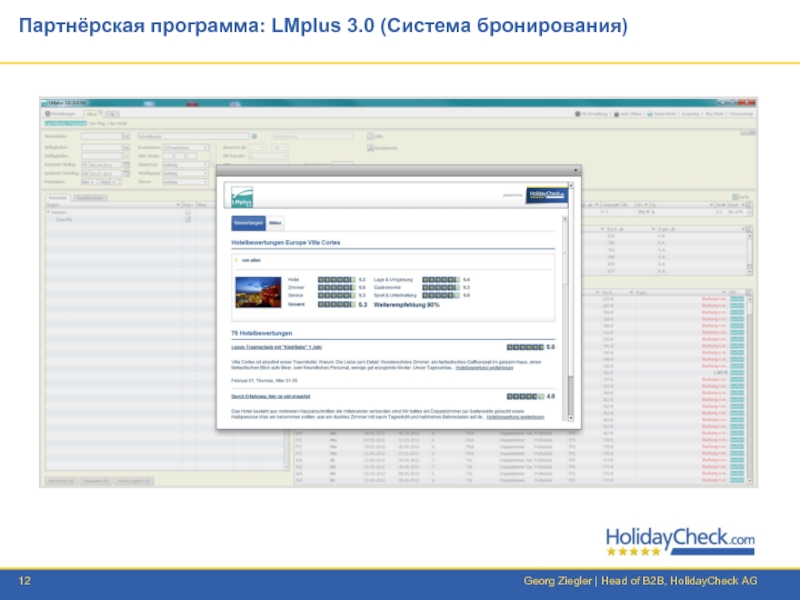Click the Fernwartung toolbar link
Viewport: 800px width, 600px height.
coord(741,114)
